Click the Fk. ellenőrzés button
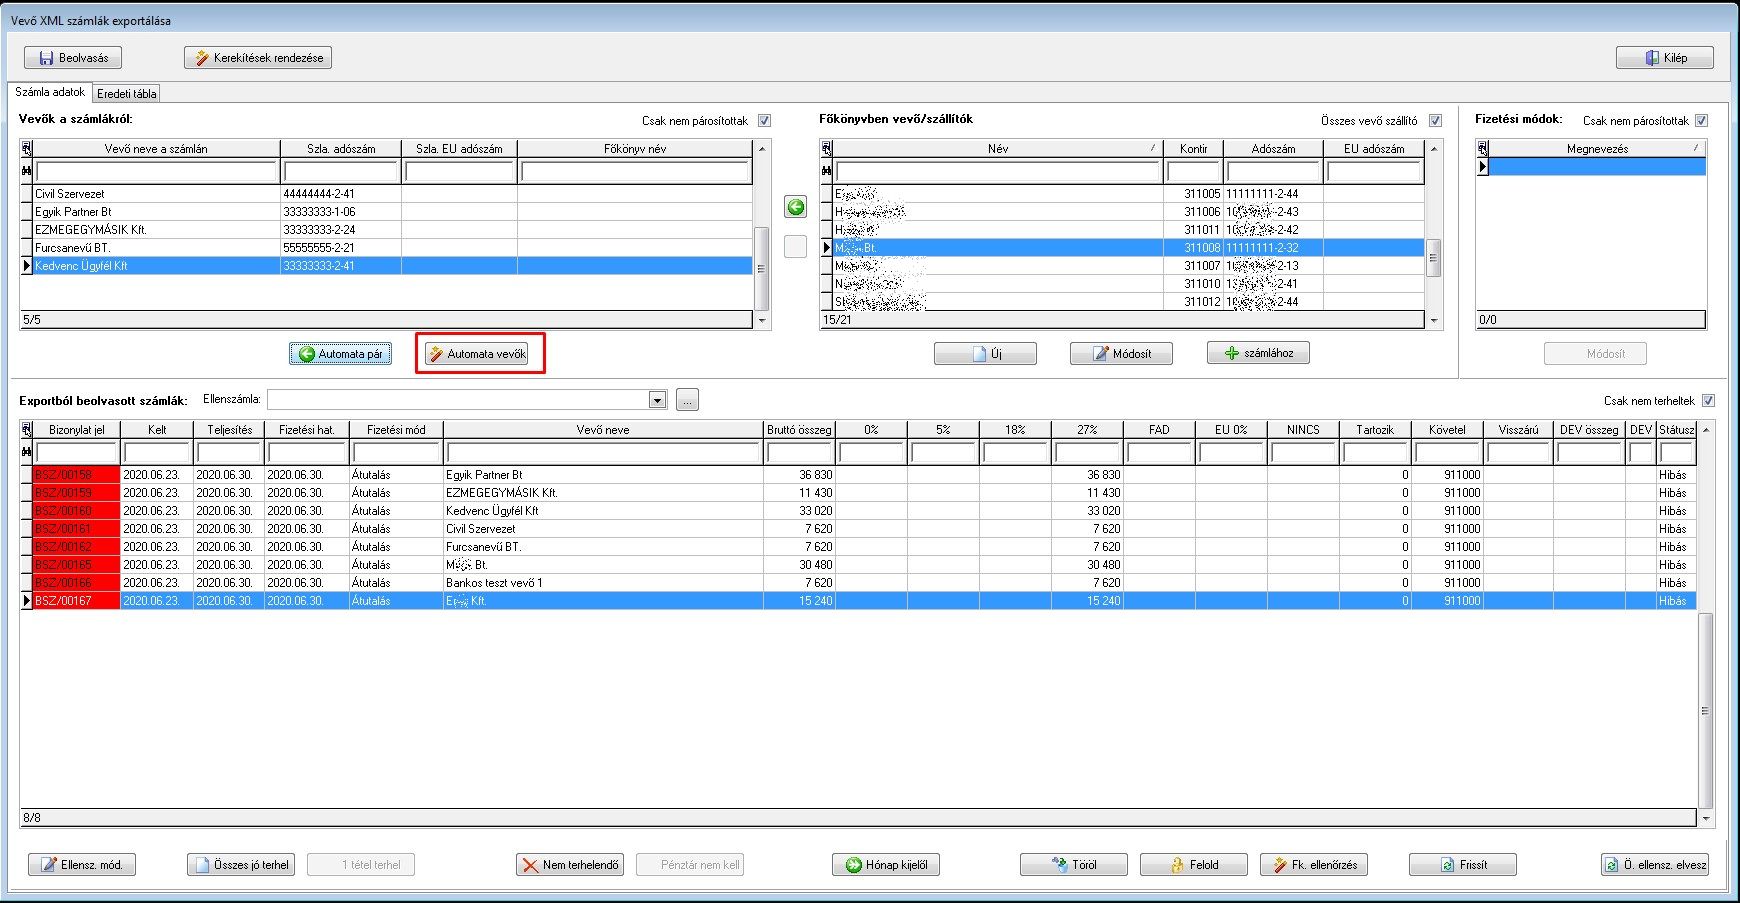 [1314, 865]
